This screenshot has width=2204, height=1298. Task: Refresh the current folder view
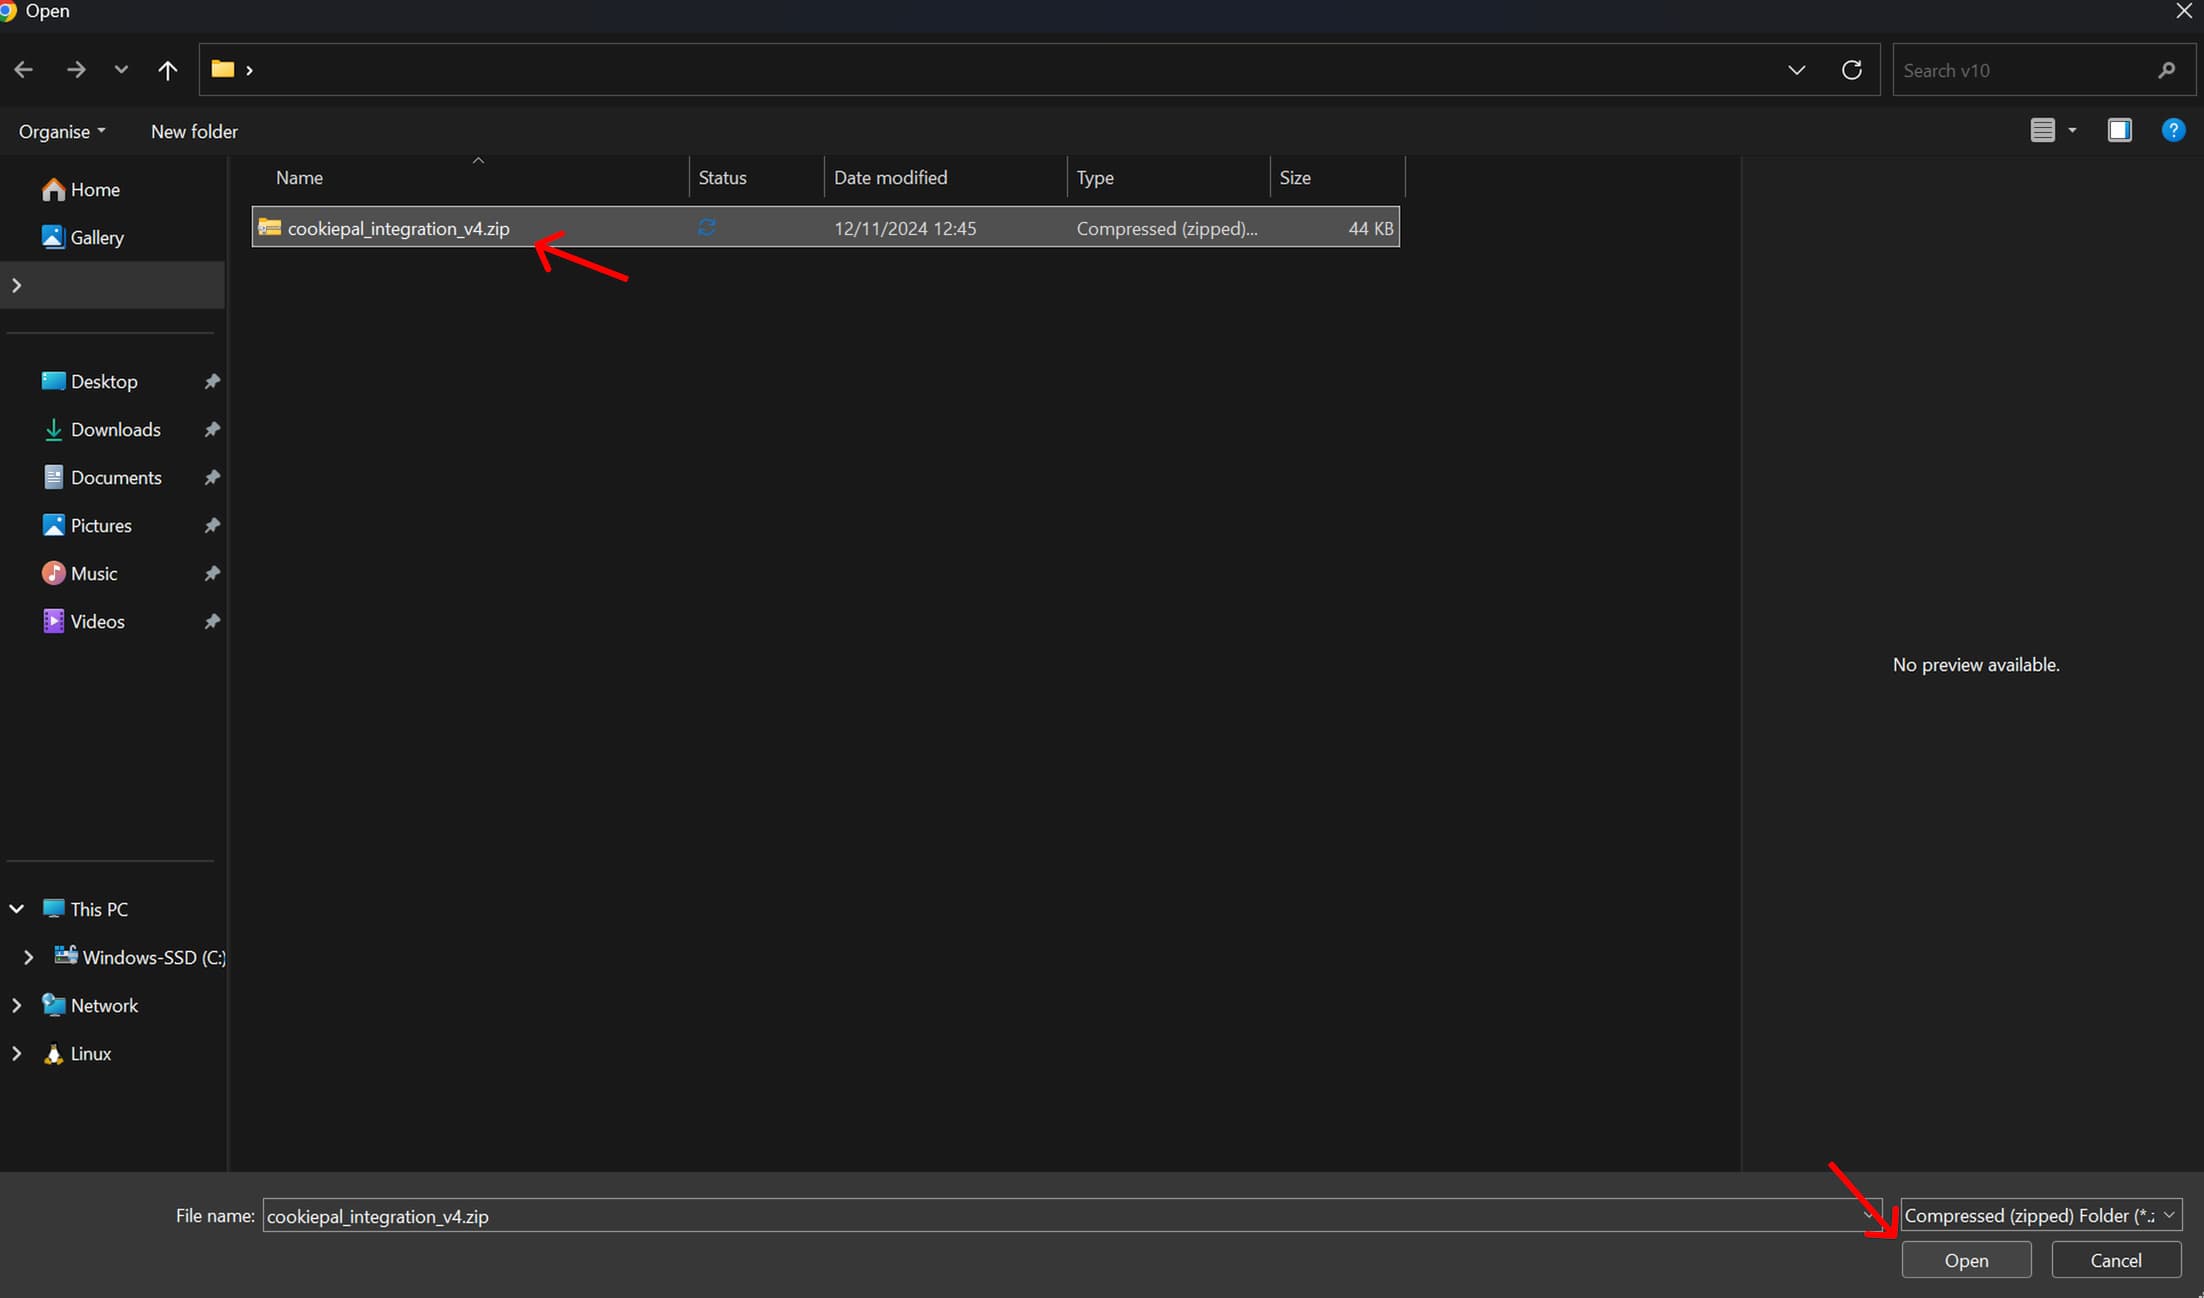(x=1851, y=69)
